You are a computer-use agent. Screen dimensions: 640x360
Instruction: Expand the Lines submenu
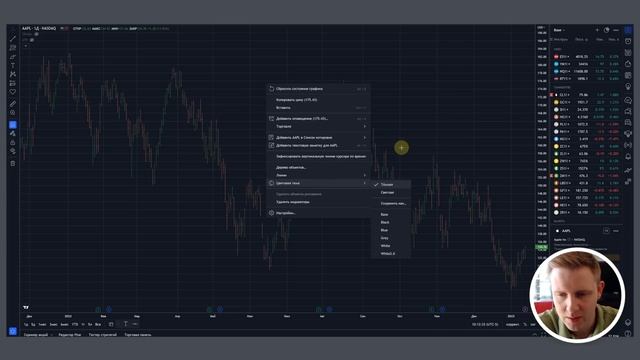(x=318, y=175)
